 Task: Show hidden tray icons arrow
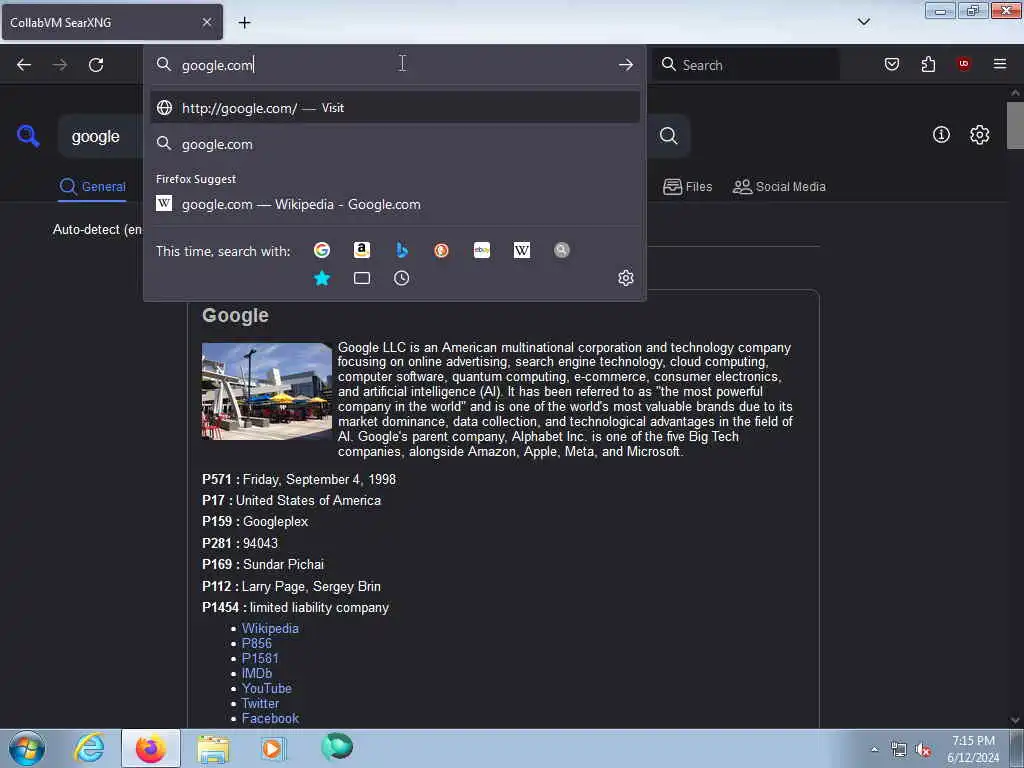(x=874, y=750)
